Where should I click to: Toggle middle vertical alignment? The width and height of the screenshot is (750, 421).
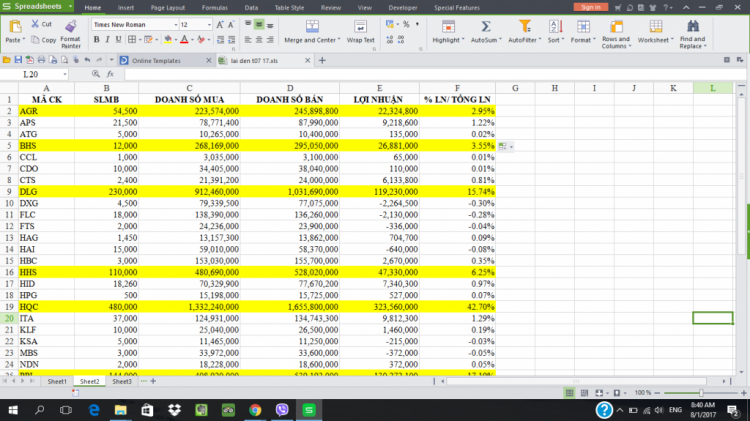click(x=259, y=24)
